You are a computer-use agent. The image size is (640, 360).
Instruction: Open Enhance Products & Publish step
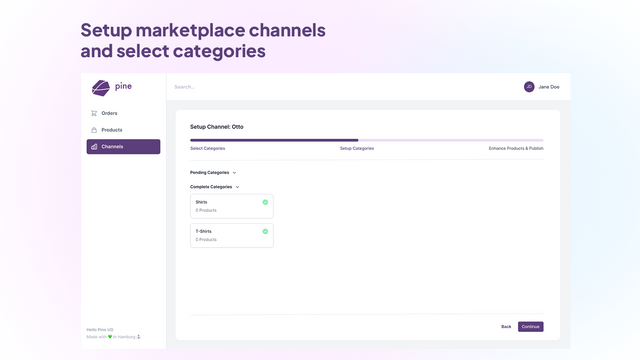click(516, 148)
